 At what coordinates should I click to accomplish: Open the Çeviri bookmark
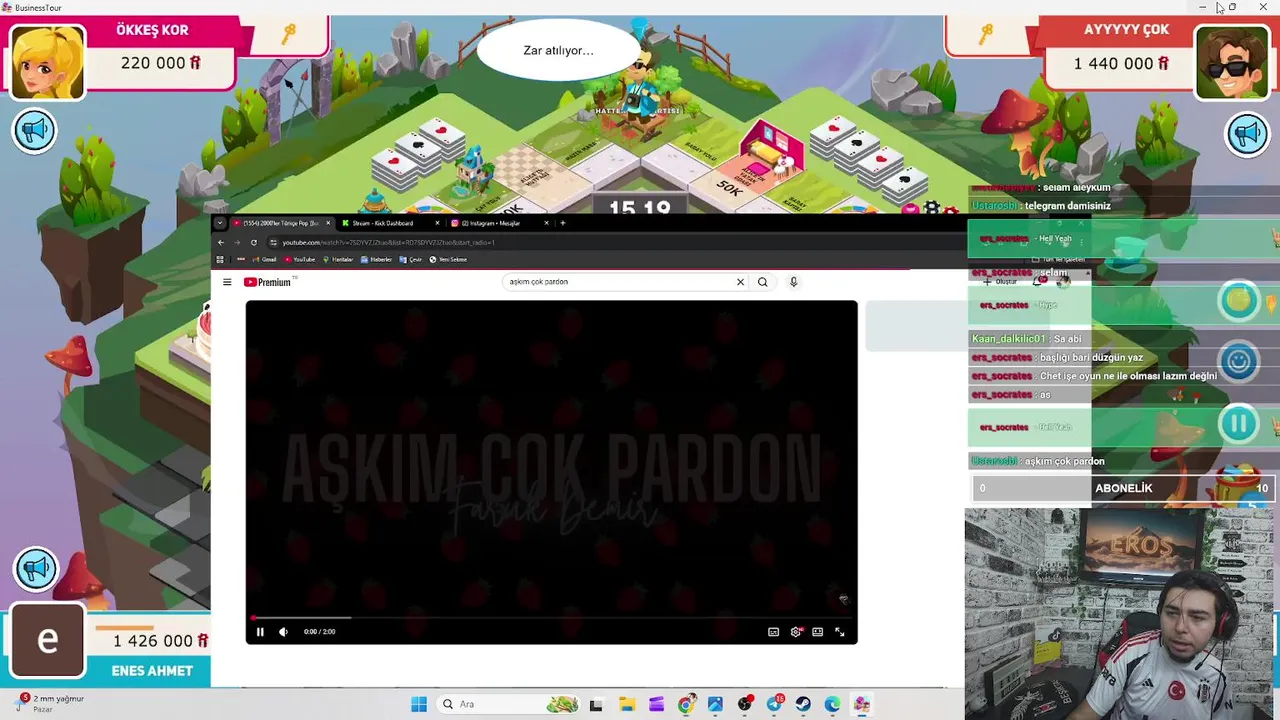(x=411, y=259)
